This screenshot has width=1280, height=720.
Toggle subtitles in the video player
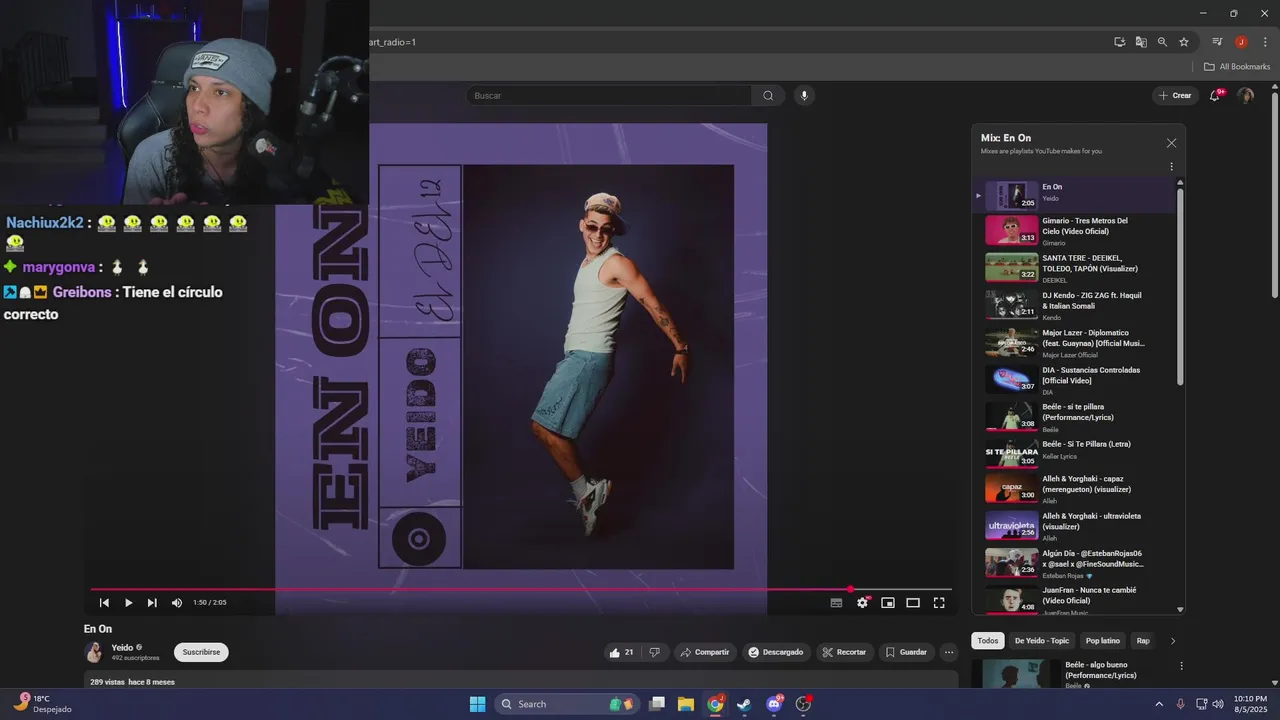coord(836,603)
